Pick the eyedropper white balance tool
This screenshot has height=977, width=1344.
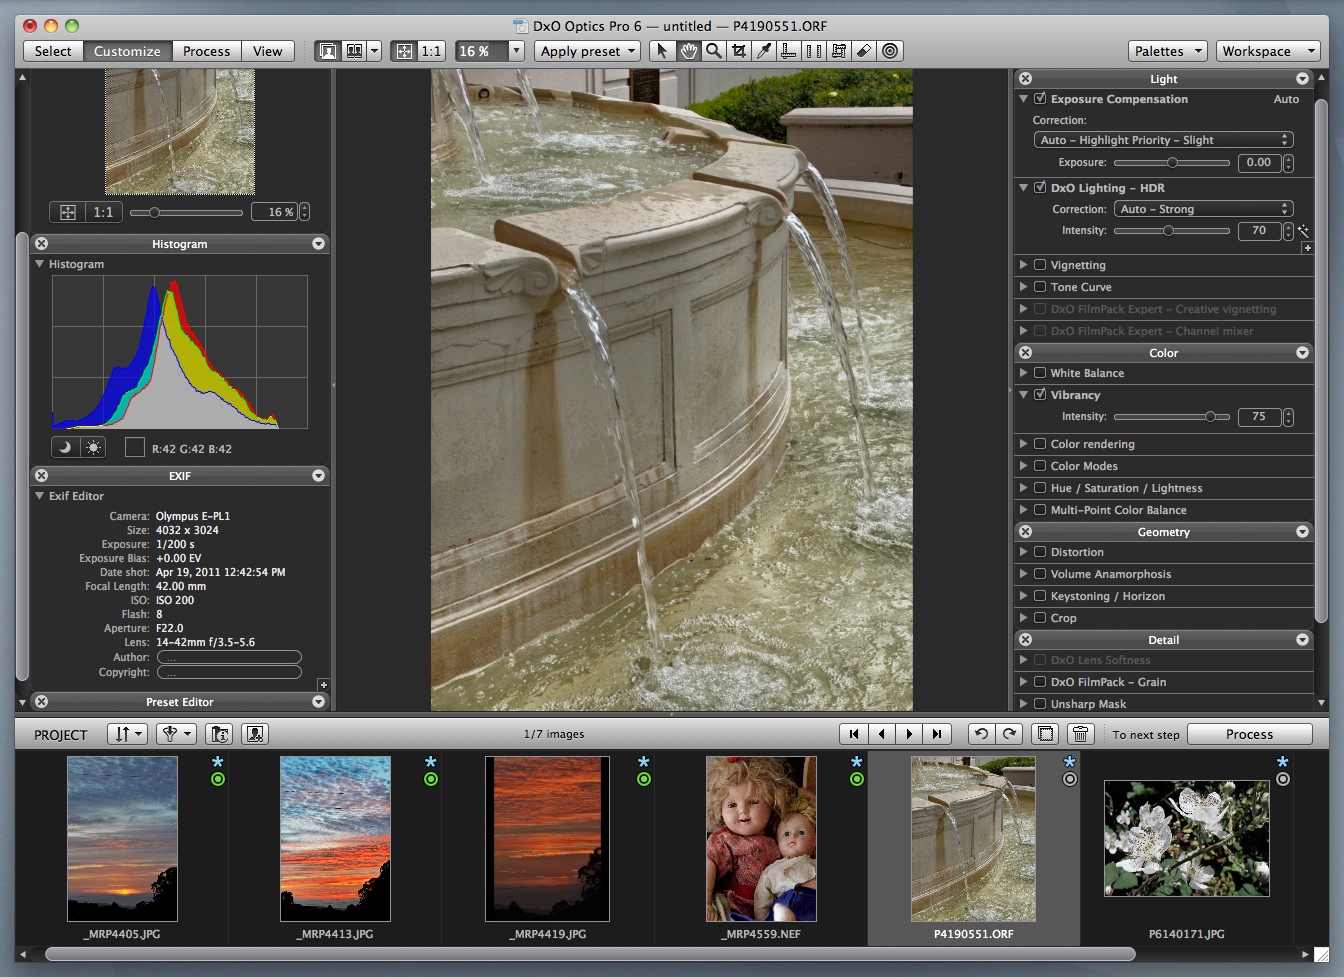[x=764, y=51]
